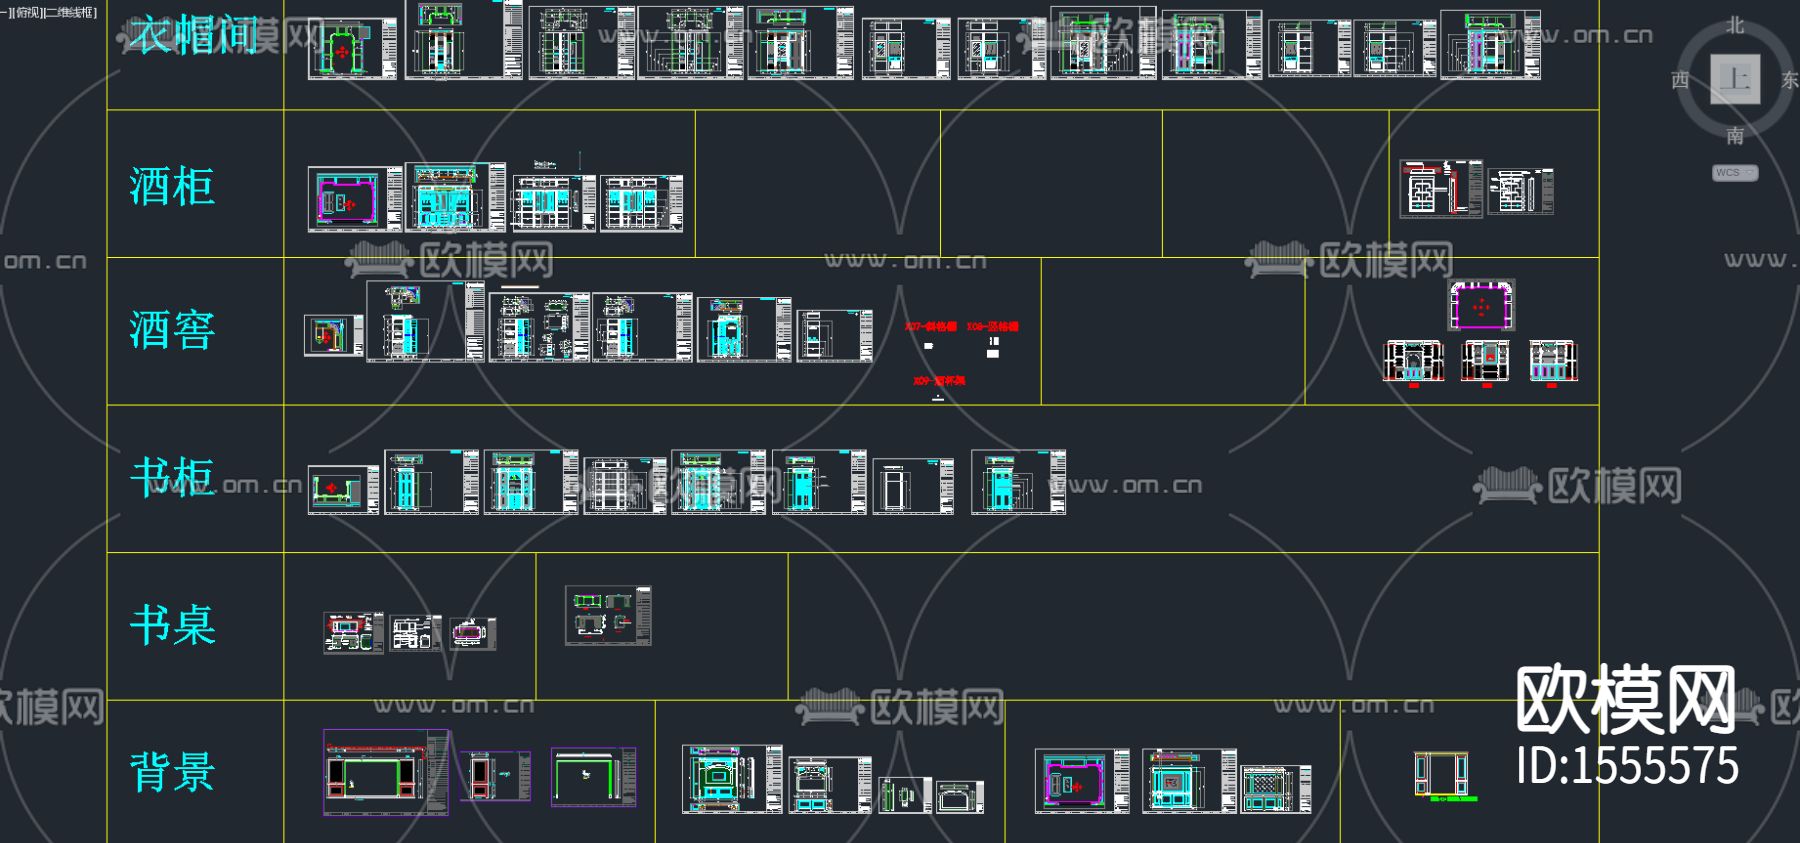Select the fourth 酒柜 drawing sheet
1800x843 pixels.
(641, 203)
